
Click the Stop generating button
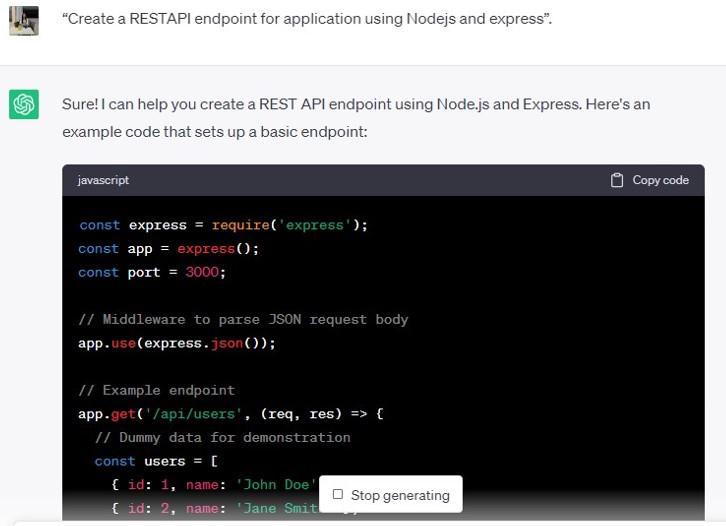391,494
